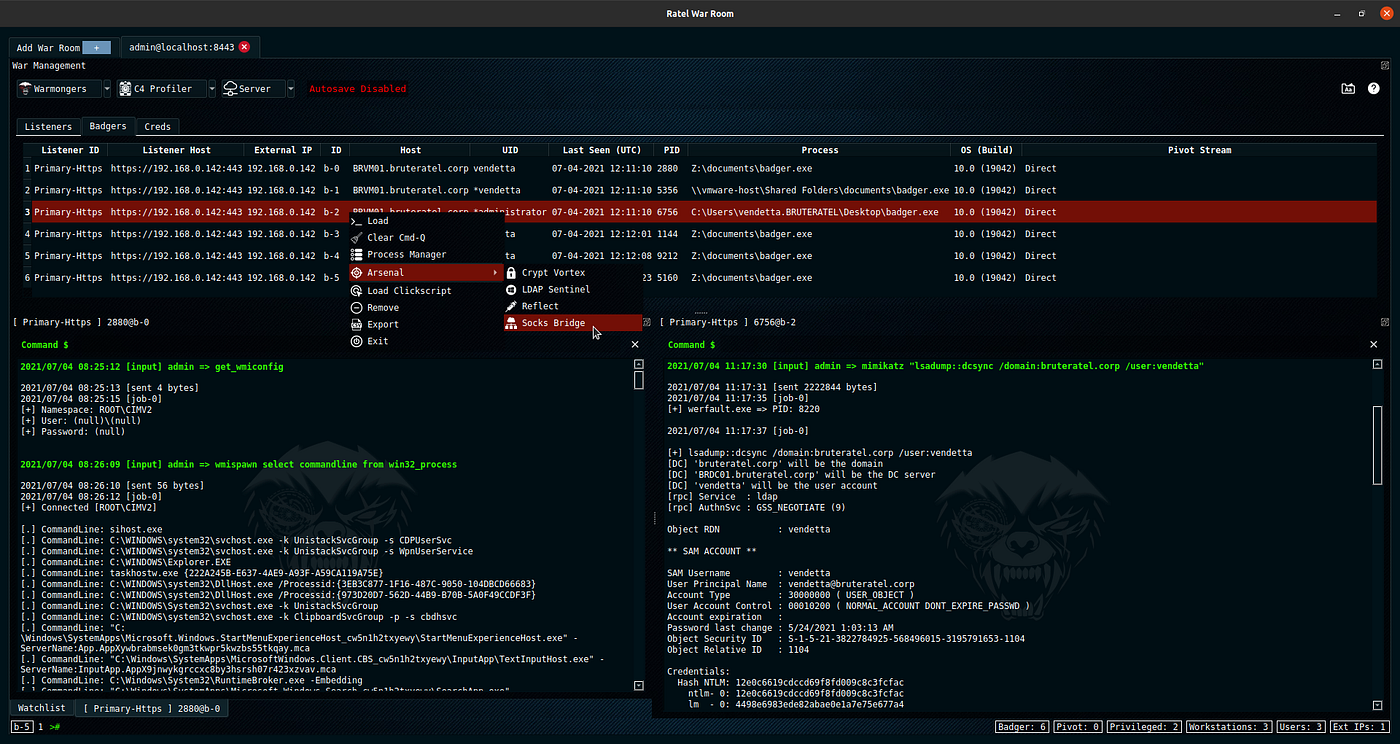Click the Badger: 6 status indicator
The image size is (1400, 744).
(x=1022, y=727)
